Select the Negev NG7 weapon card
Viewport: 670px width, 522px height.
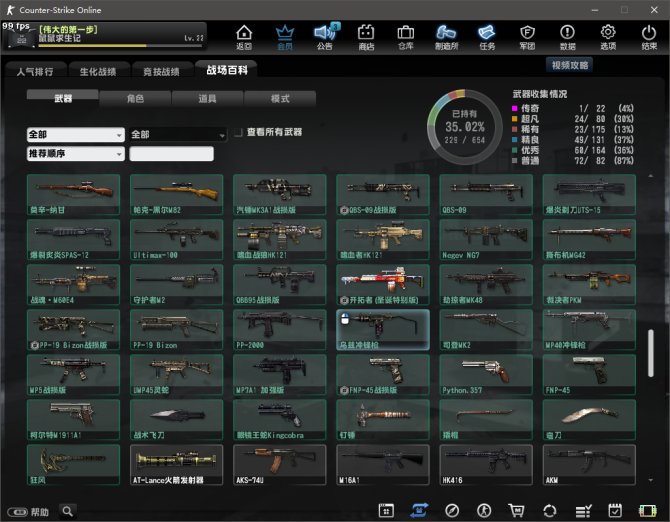point(486,240)
